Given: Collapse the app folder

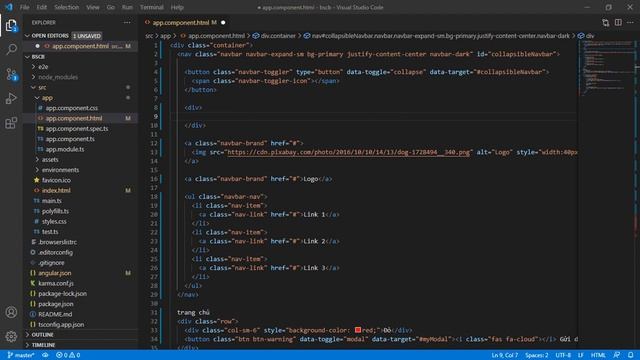Looking at the screenshot, I should click(47, 98).
